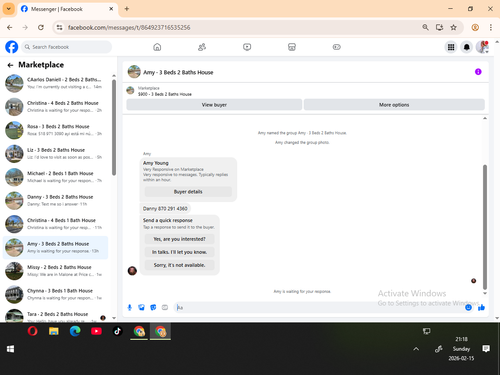
Task: Send 'Sorry, it's not available.' response
Action: coord(179,265)
